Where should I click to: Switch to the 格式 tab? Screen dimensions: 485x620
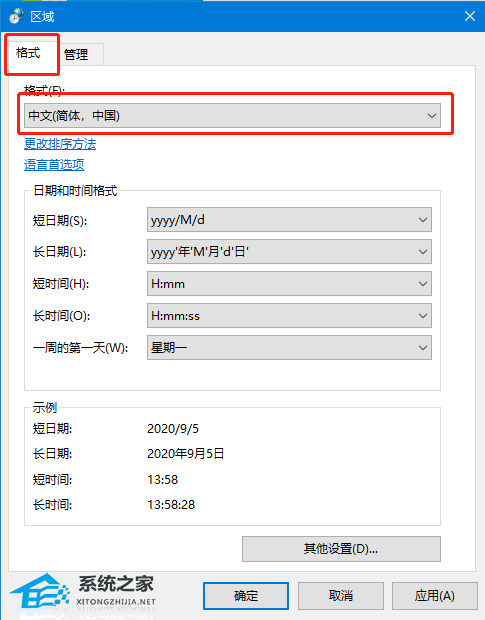28,53
